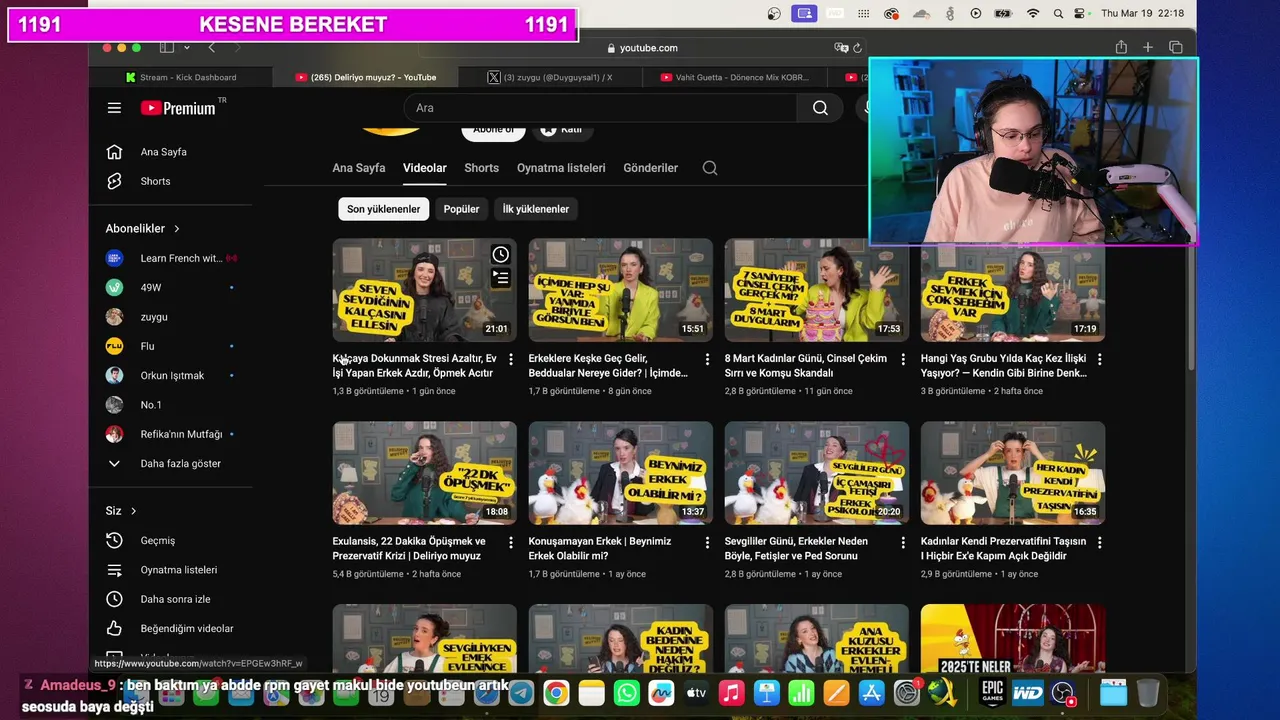
Task: Select Son yüklenenler filter chip
Action: point(384,209)
